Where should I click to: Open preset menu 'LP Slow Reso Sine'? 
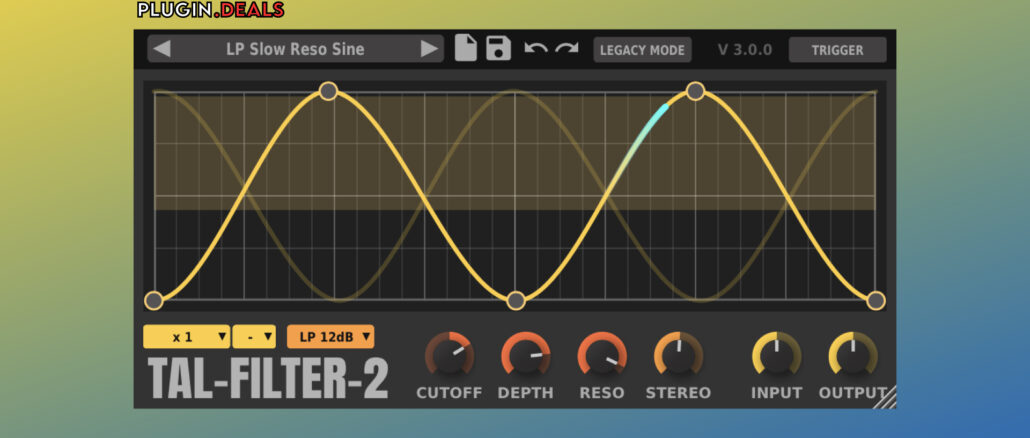point(295,49)
